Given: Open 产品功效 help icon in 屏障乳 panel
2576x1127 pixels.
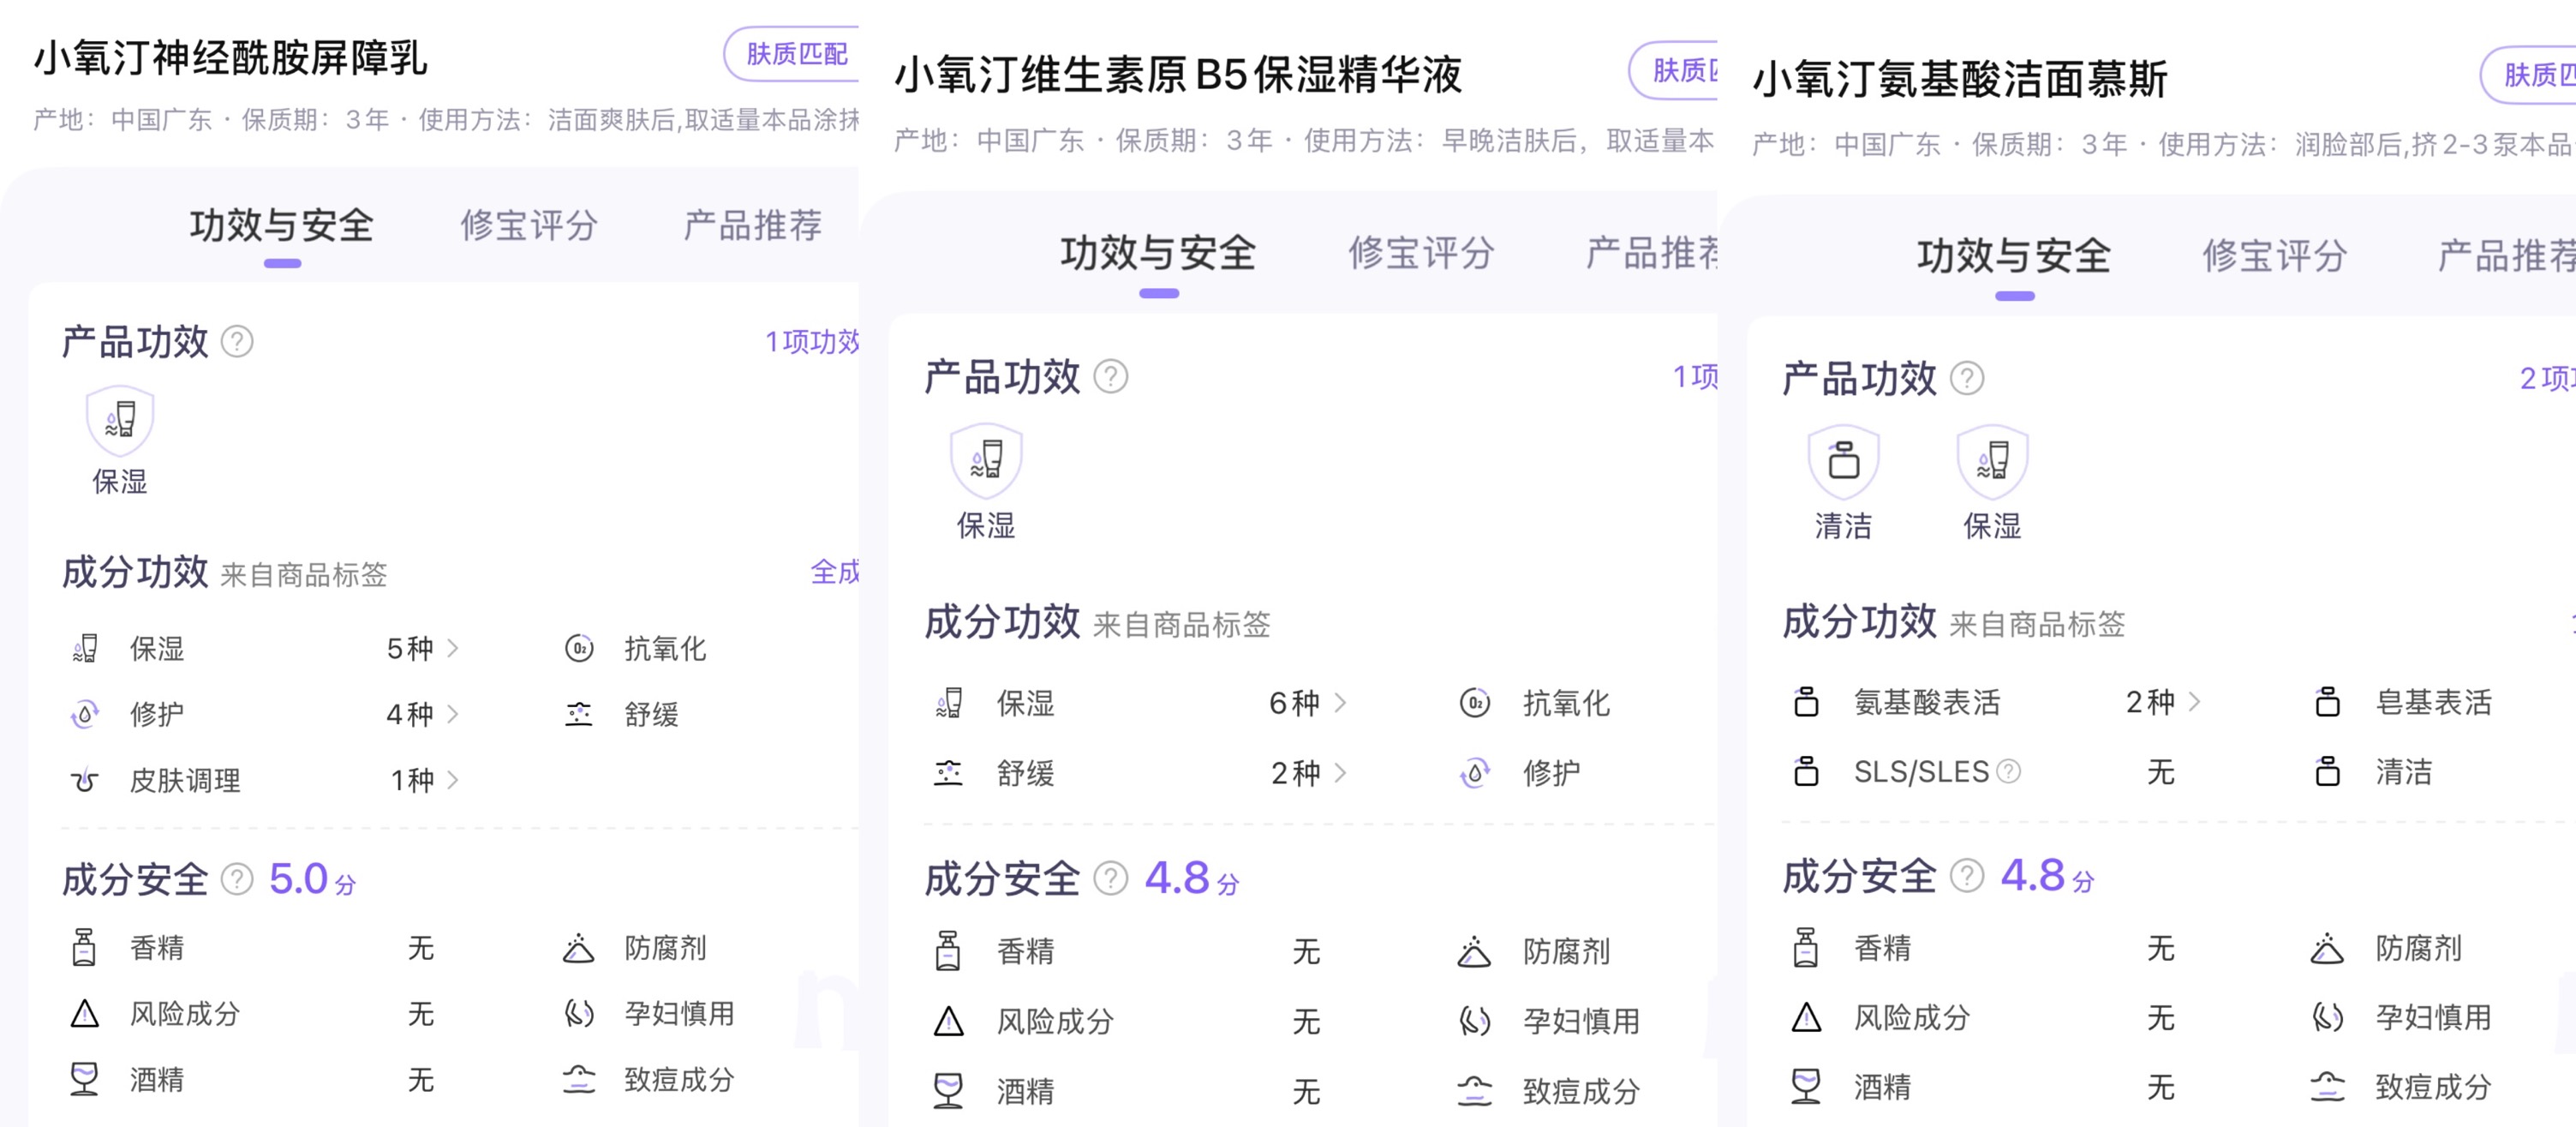Looking at the screenshot, I should coord(237,342).
